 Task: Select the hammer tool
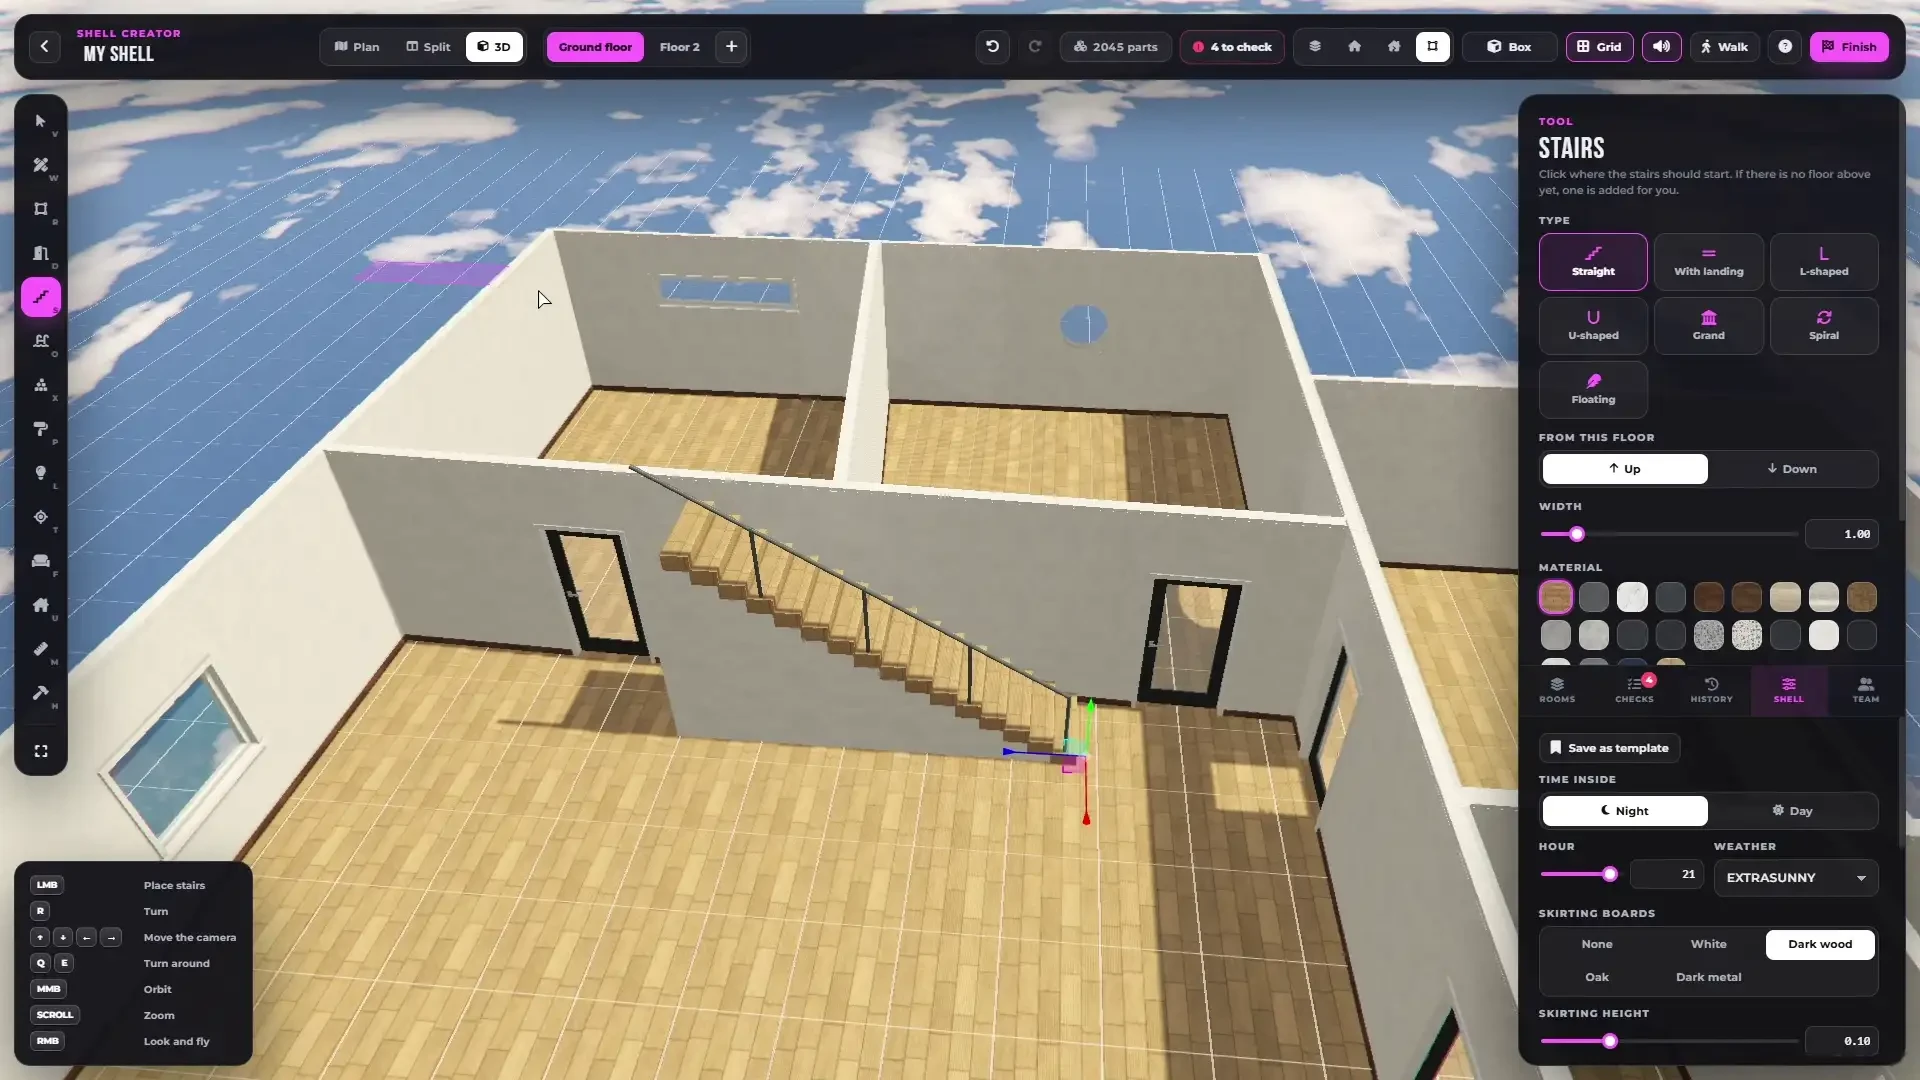click(x=41, y=693)
